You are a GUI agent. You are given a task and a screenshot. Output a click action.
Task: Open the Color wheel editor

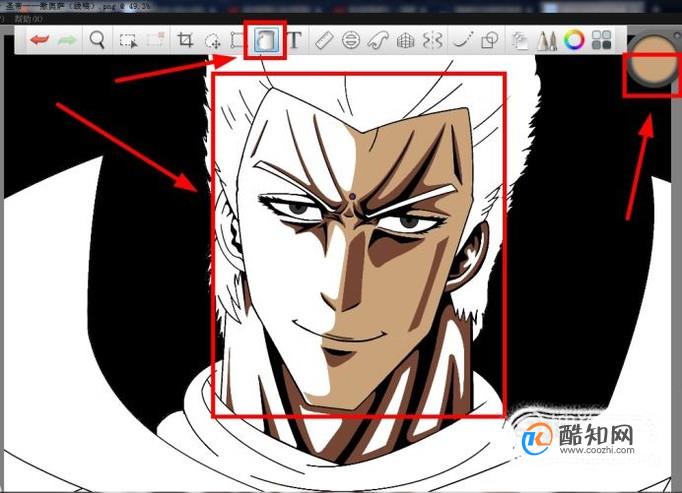(574, 40)
